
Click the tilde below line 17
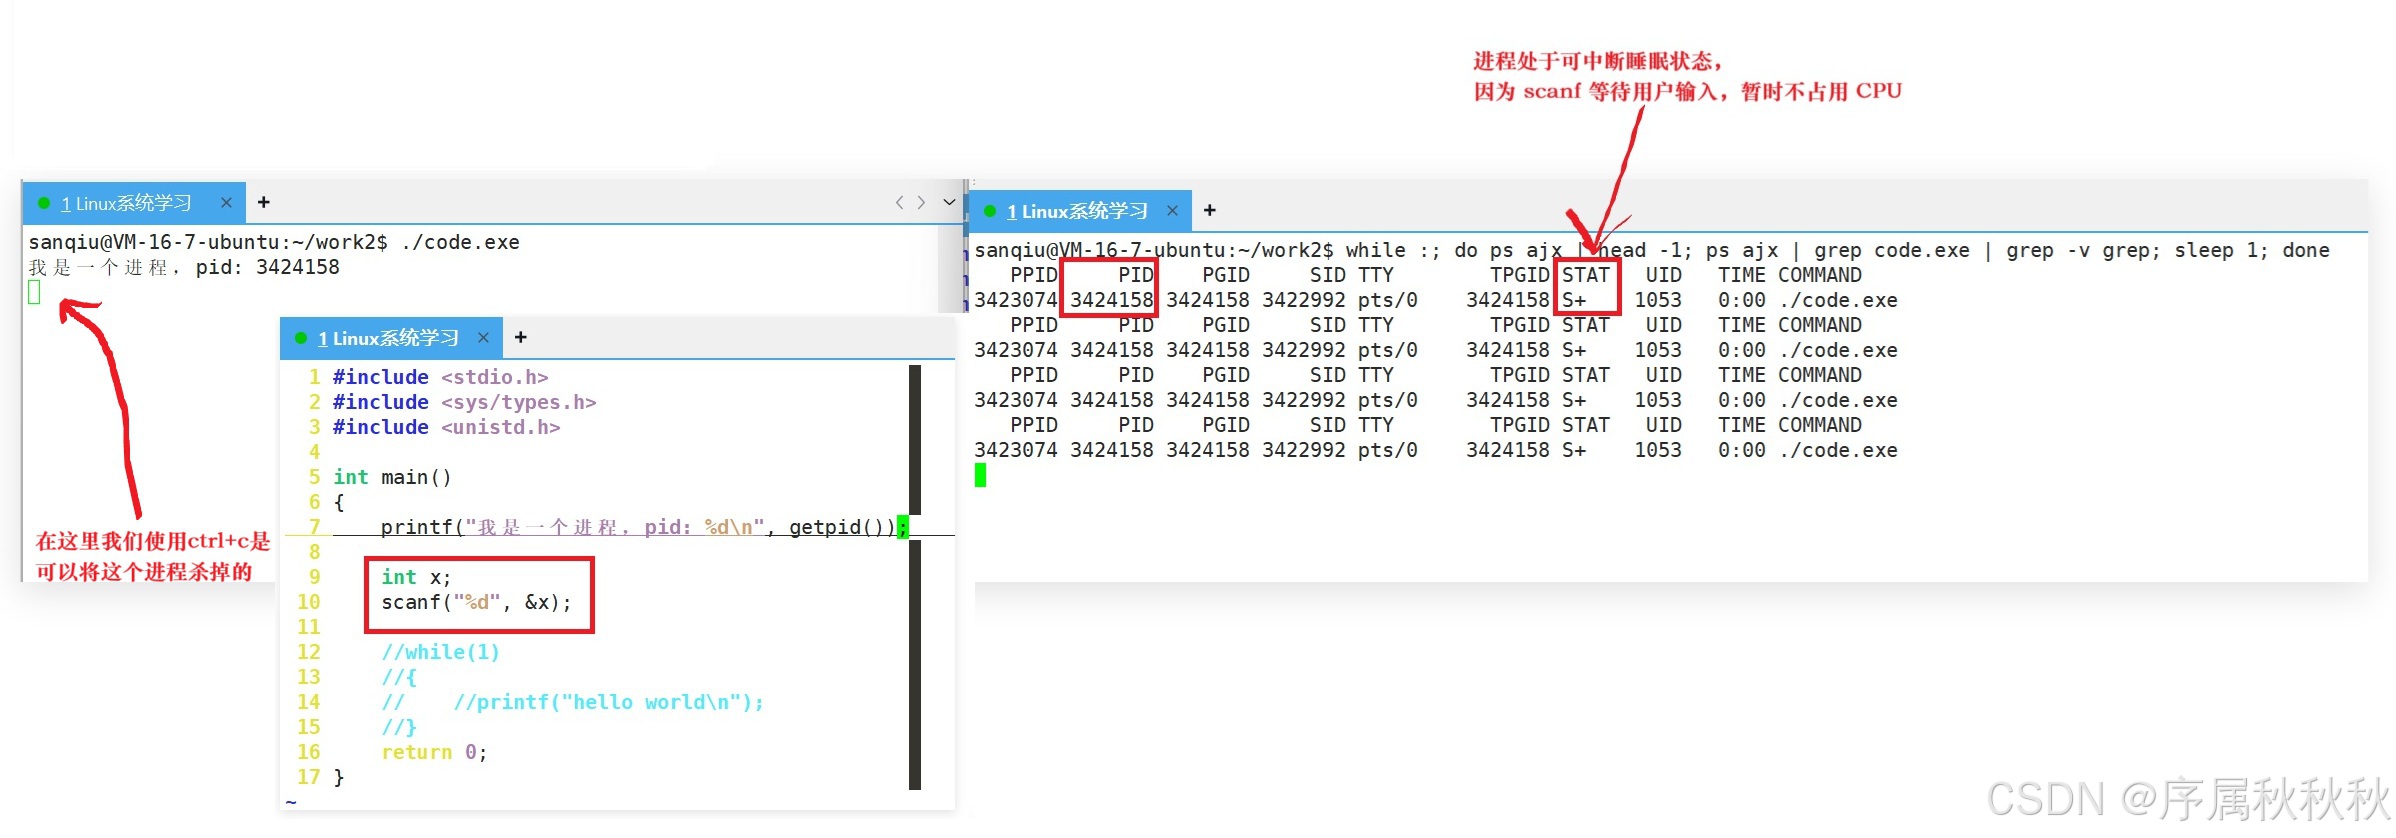click(291, 802)
